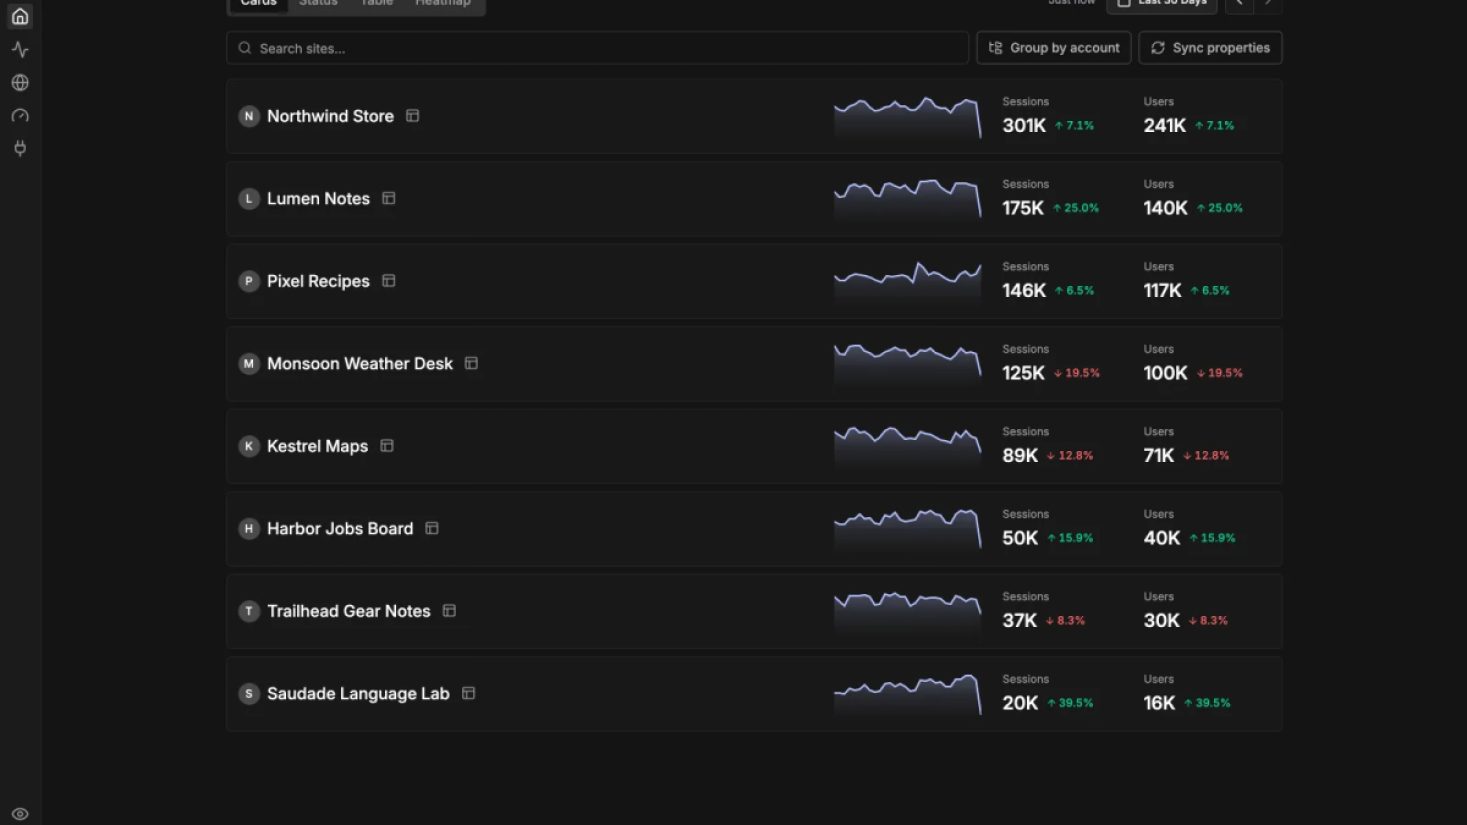Click Sync properties button
The height and width of the screenshot is (825, 1467).
[1210, 48]
